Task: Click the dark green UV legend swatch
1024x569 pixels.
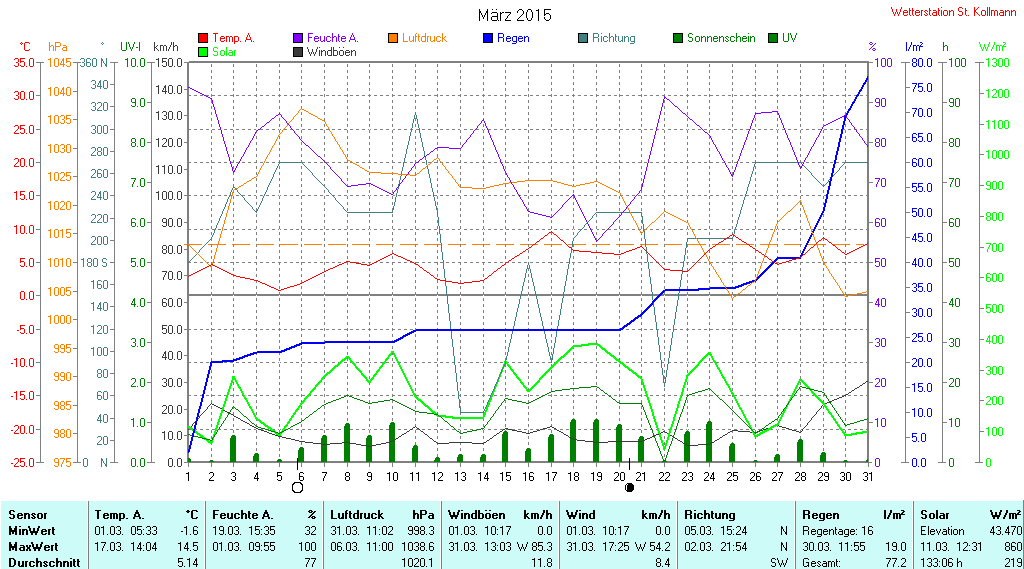Action: pyautogui.click(x=773, y=39)
